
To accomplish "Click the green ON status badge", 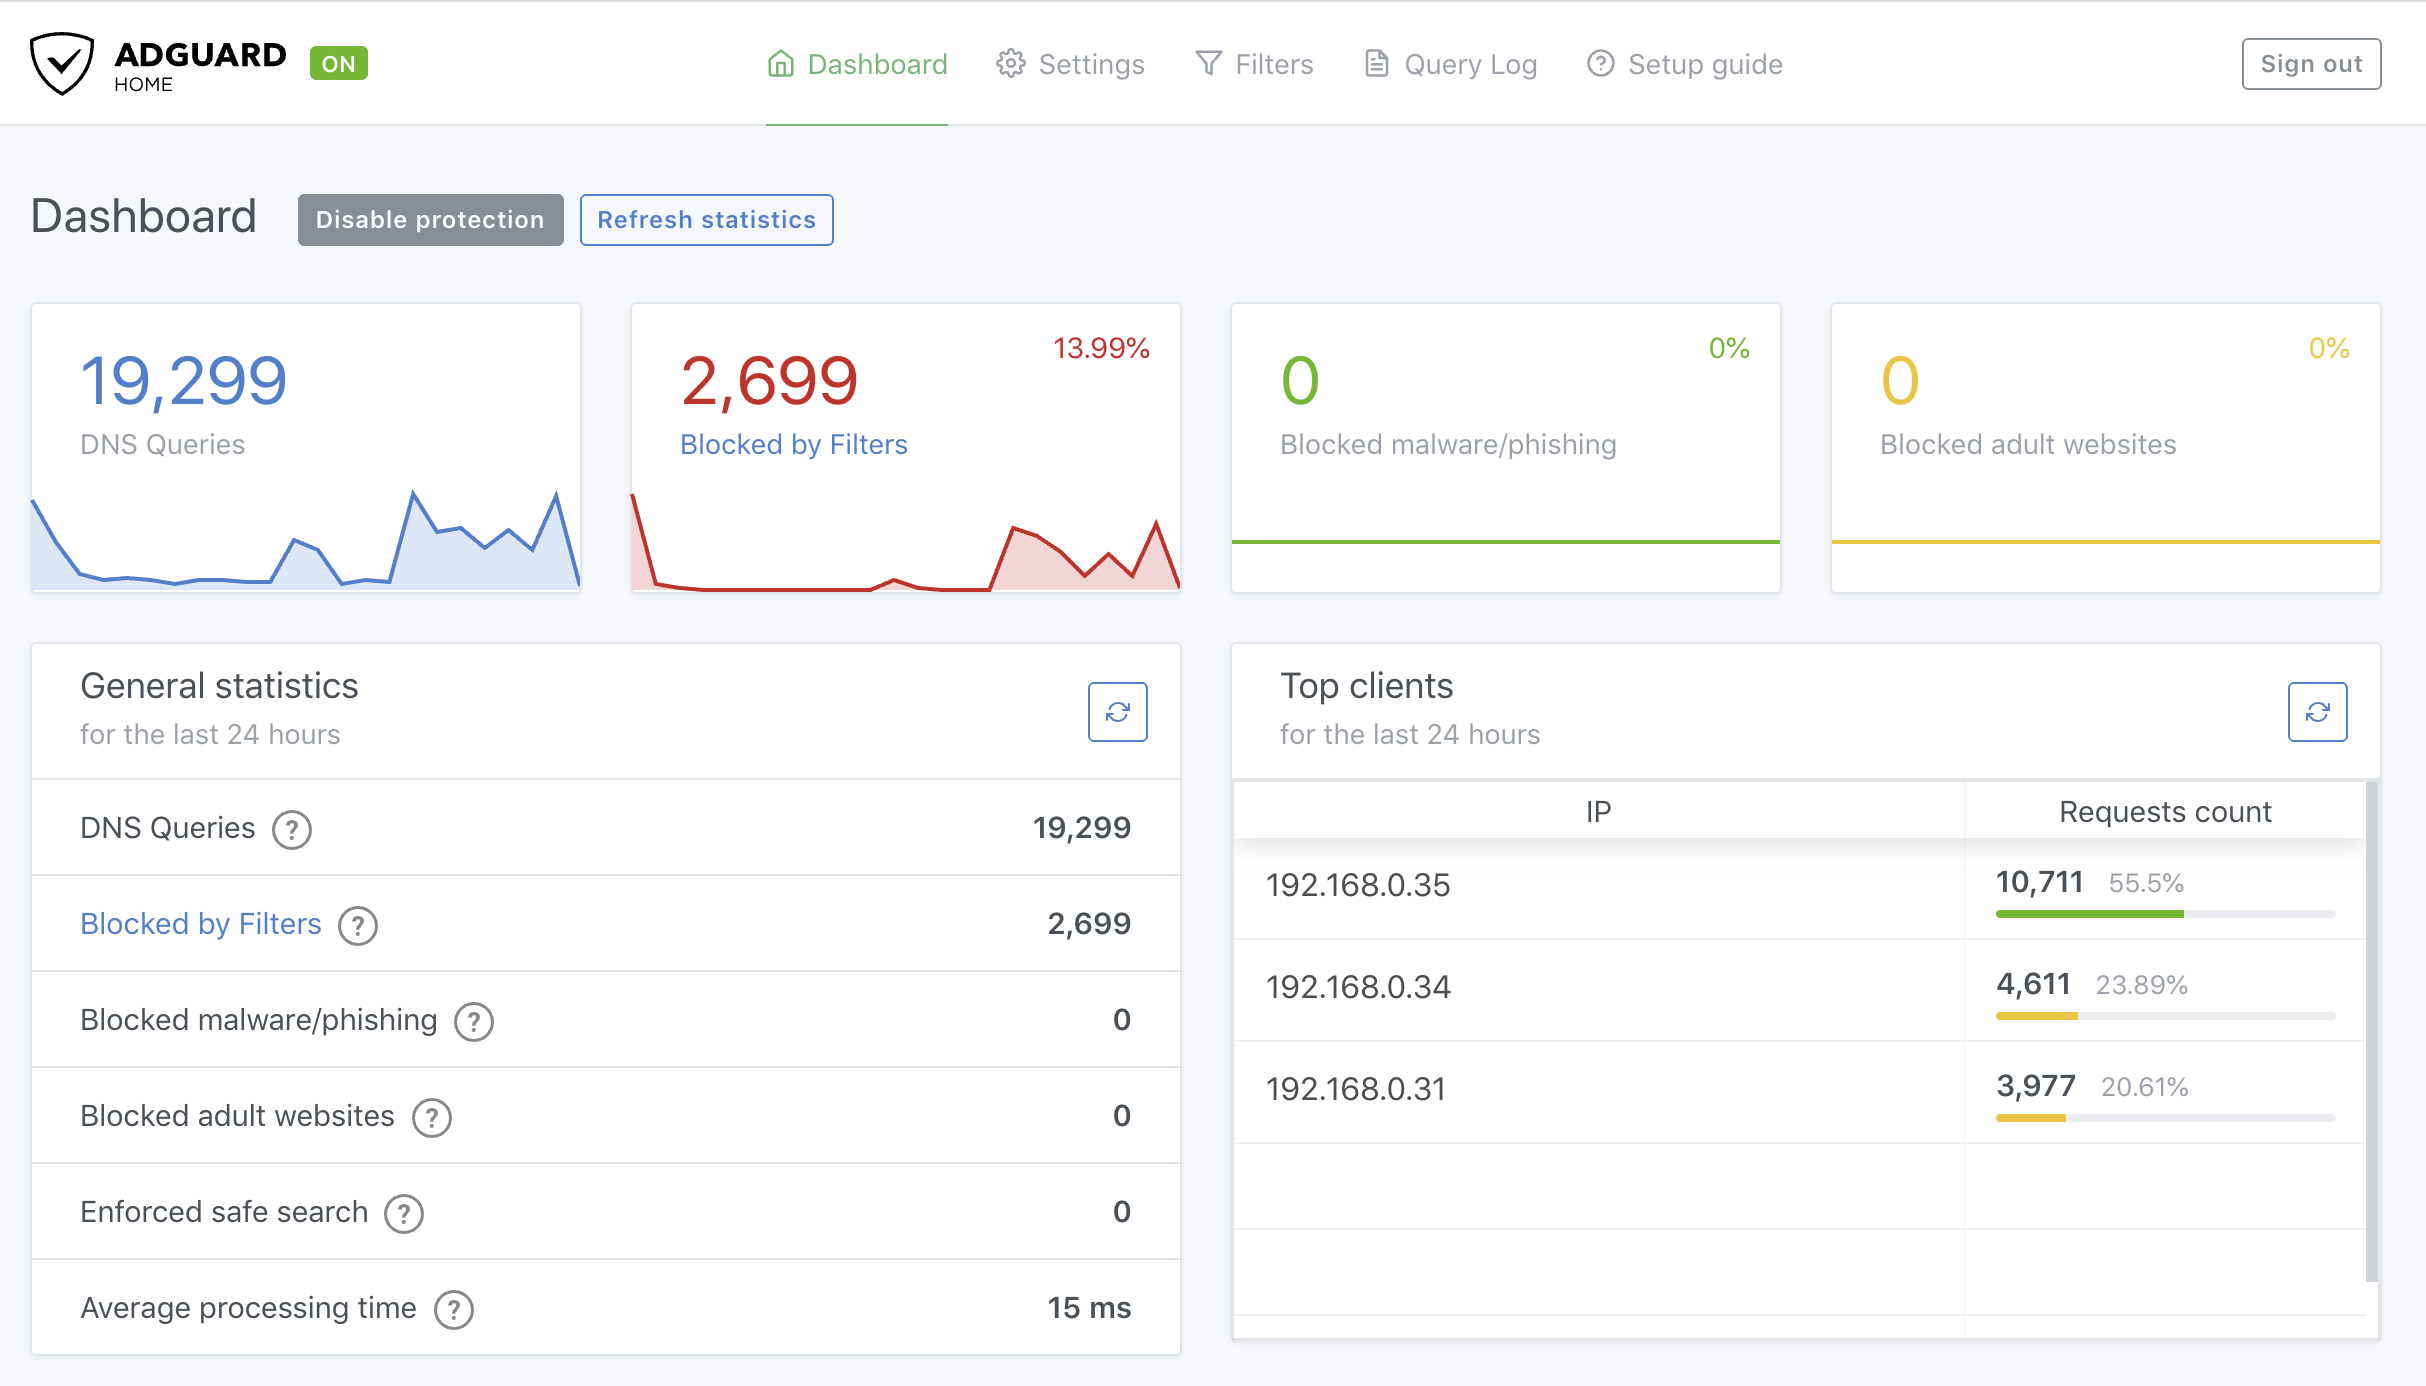I will [338, 64].
